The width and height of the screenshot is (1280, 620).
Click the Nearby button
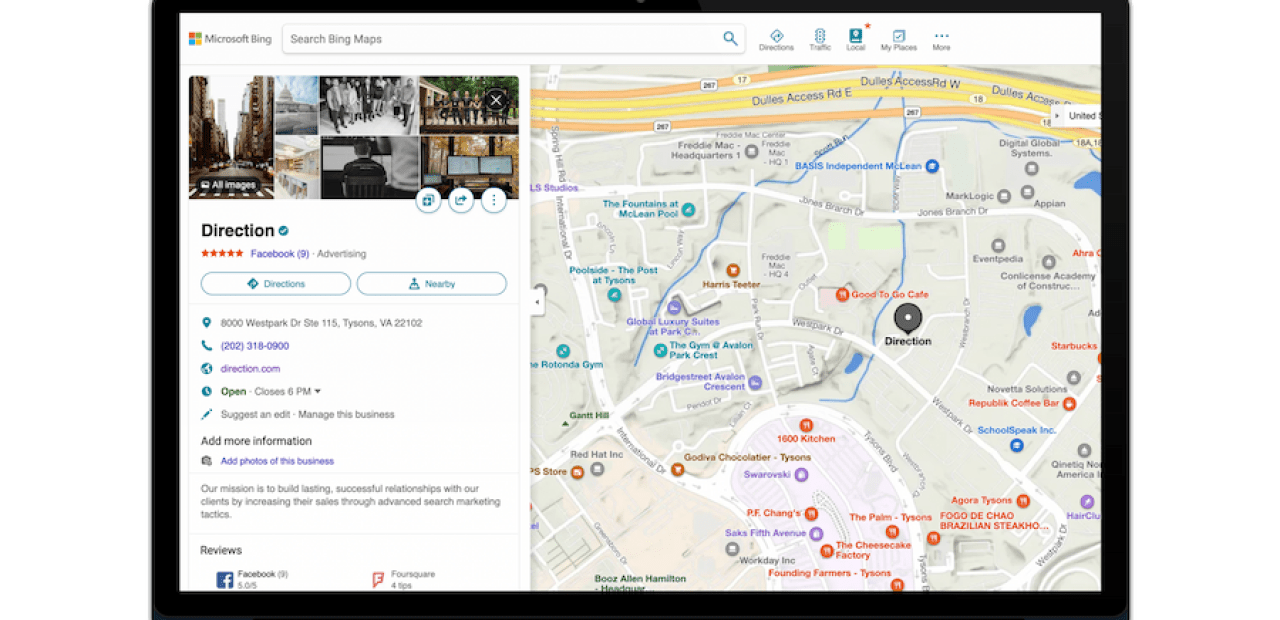[x=431, y=283]
